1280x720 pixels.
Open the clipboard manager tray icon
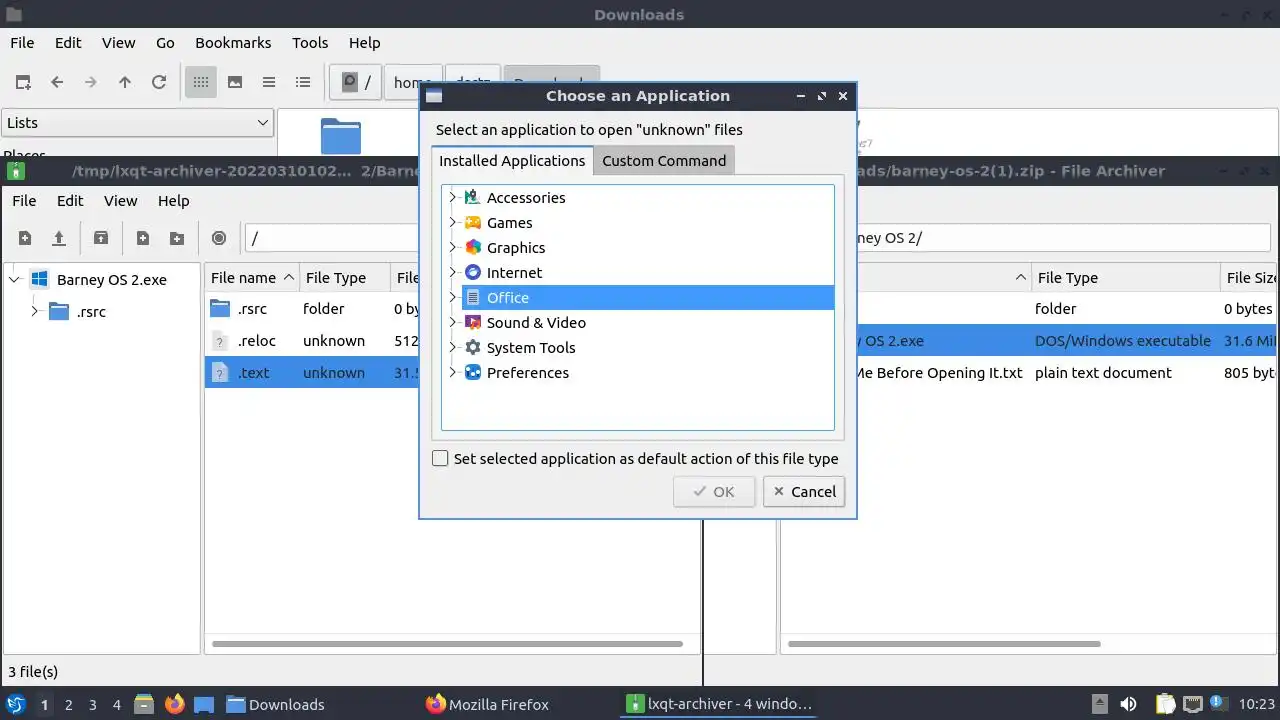(1165, 704)
